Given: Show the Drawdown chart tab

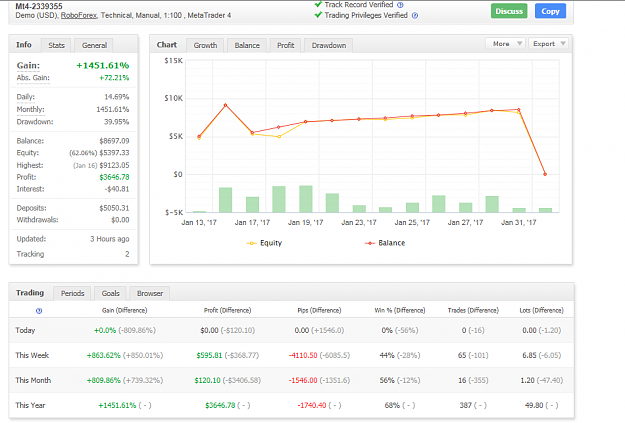Looking at the screenshot, I should tap(329, 45).
